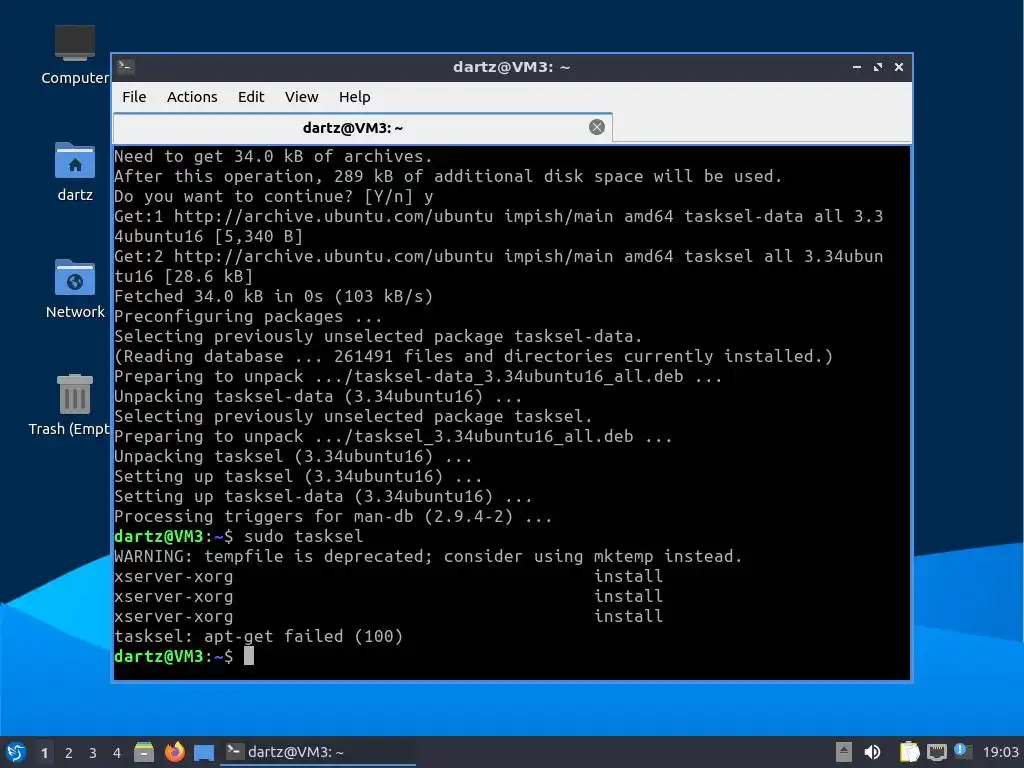Minimize the terminal window

[x=857, y=67]
